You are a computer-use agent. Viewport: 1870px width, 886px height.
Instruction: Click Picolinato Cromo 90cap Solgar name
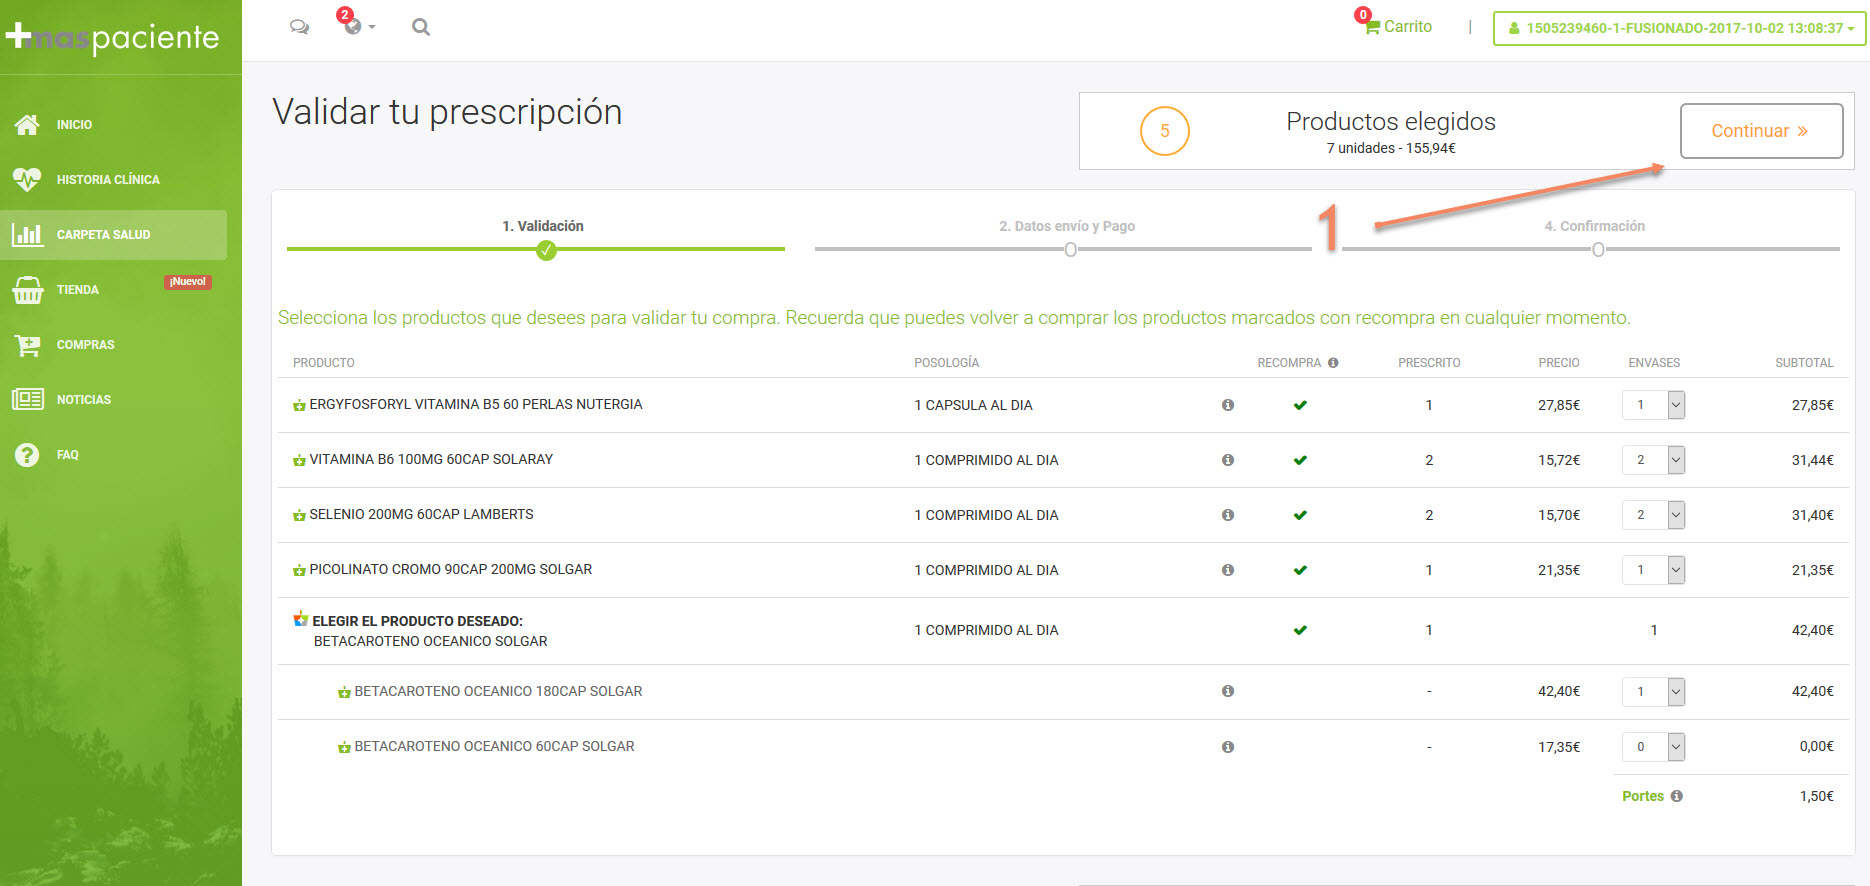[450, 569]
